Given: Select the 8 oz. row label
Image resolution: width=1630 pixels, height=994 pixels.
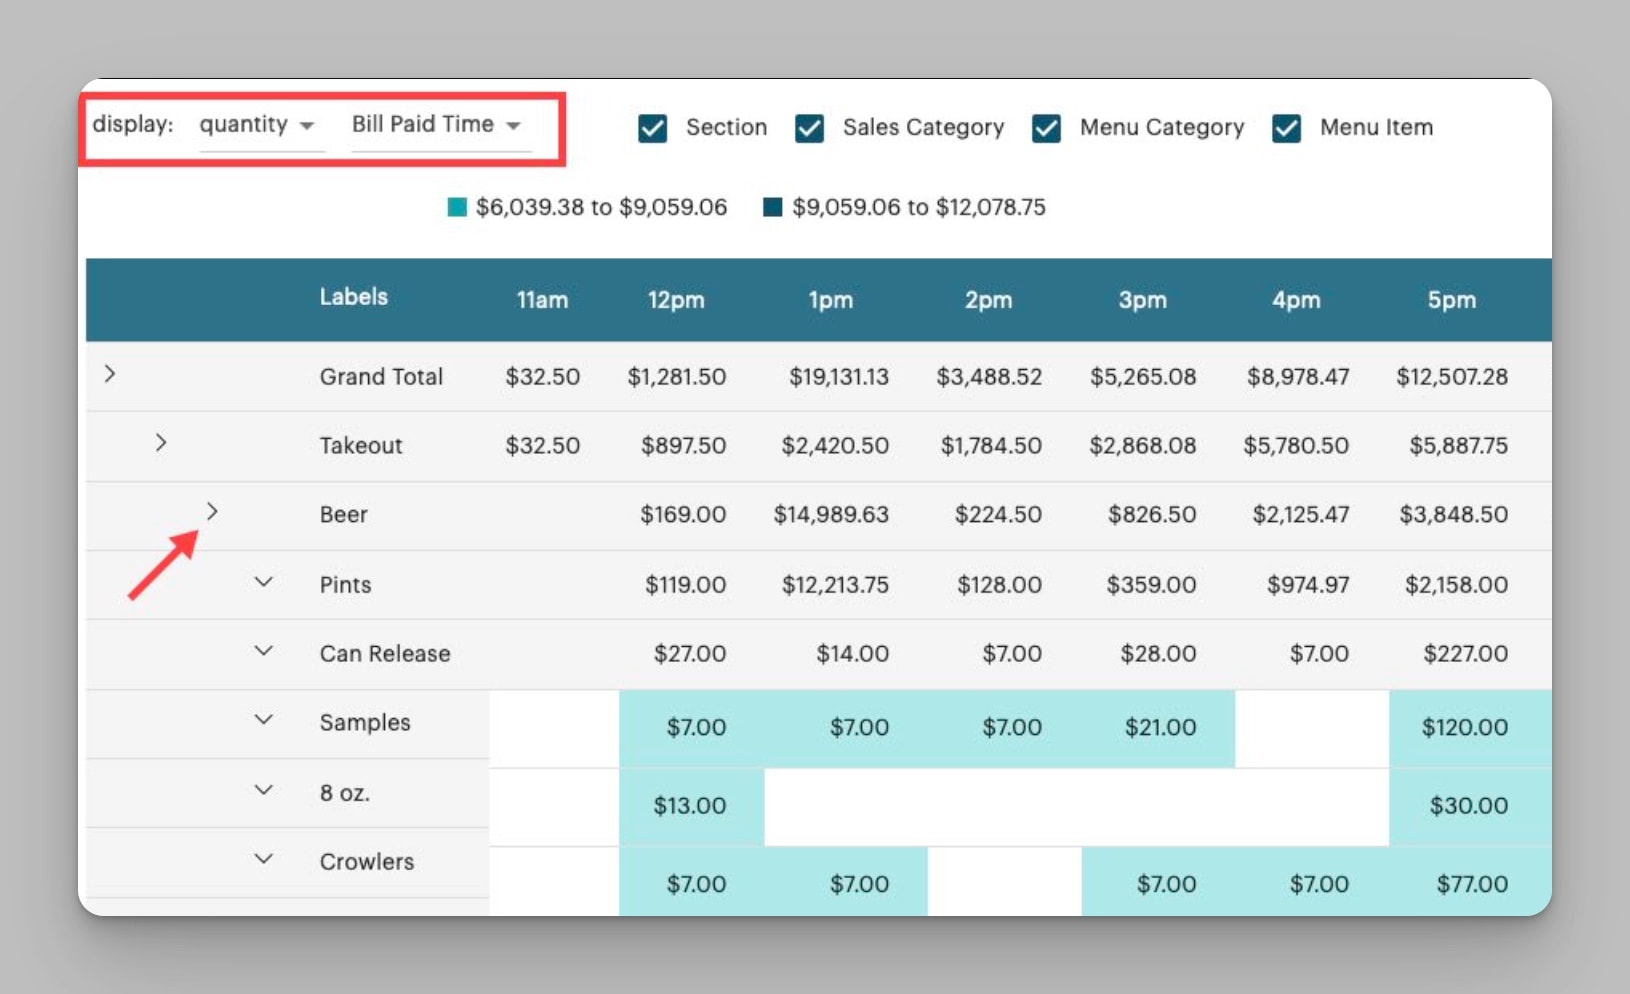Looking at the screenshot, I should [345, 793].
